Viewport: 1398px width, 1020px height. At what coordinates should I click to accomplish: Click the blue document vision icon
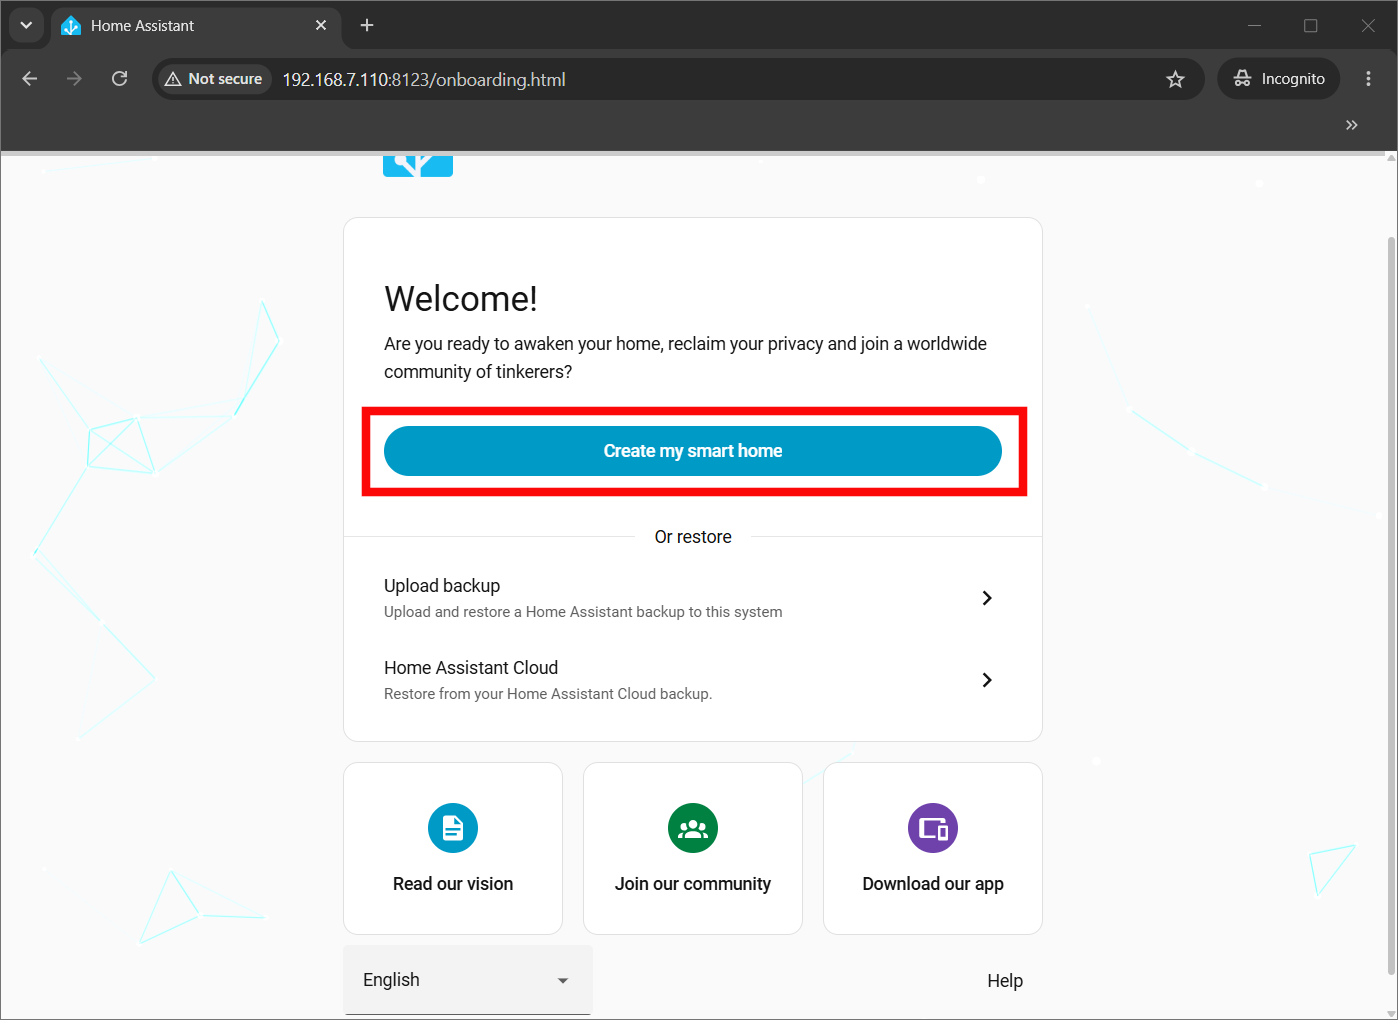453,828
